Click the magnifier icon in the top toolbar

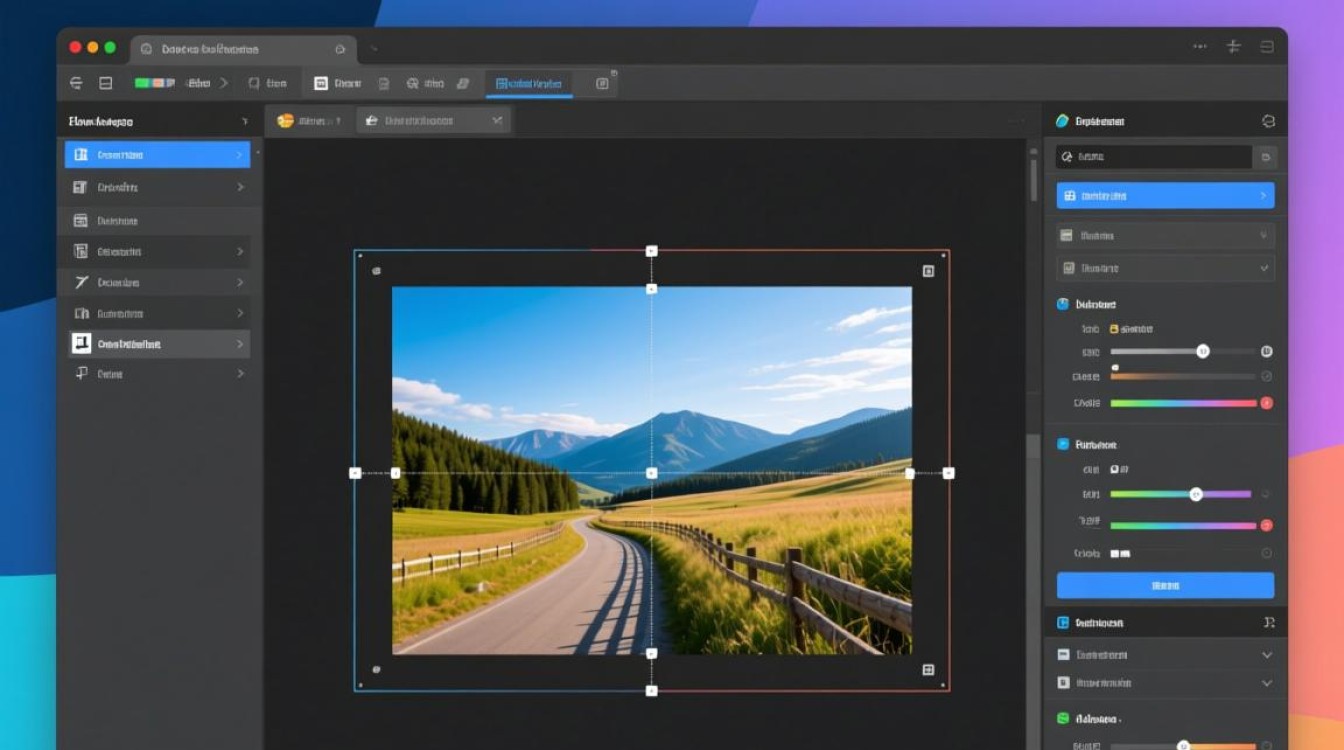pyautogui.click(x=411, y=84)
